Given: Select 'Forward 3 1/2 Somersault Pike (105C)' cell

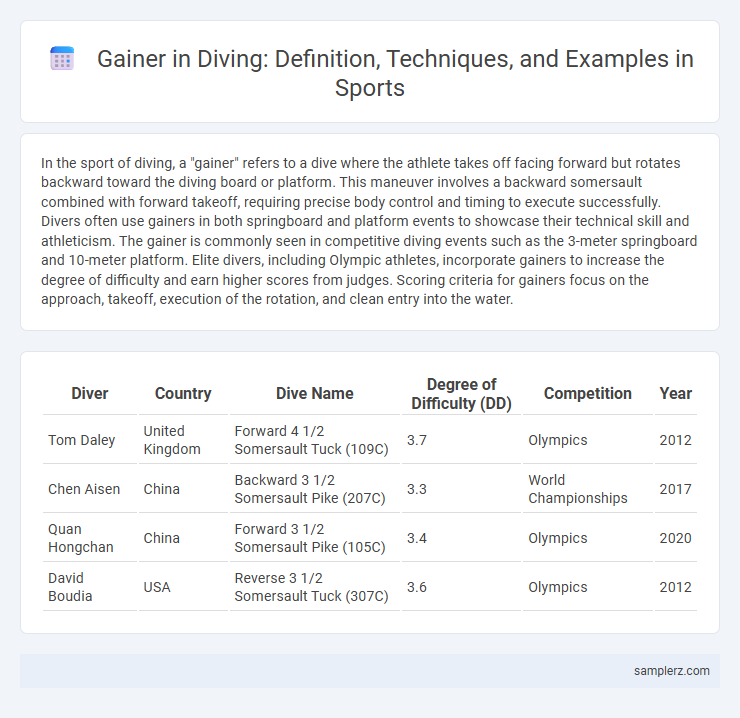Looking at the screenshot, I should click(315, 538).
